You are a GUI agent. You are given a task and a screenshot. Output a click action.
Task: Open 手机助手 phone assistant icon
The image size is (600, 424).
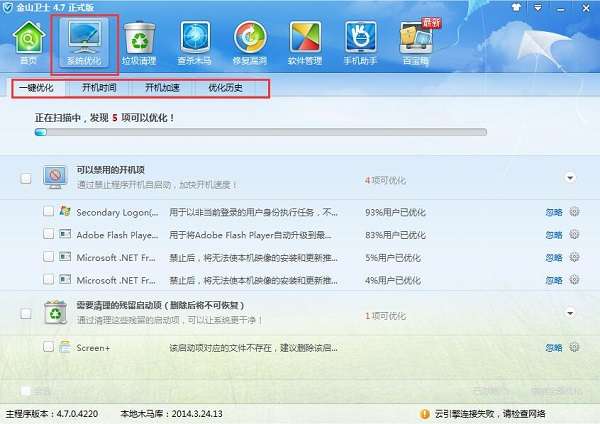click(360, 42)
